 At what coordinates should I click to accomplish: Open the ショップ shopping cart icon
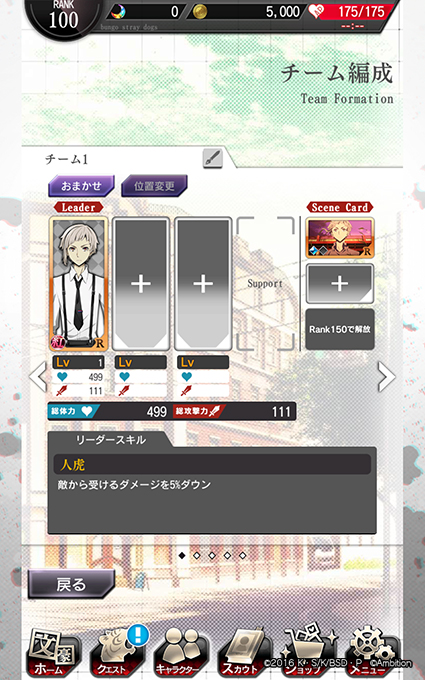coord(306,651)
